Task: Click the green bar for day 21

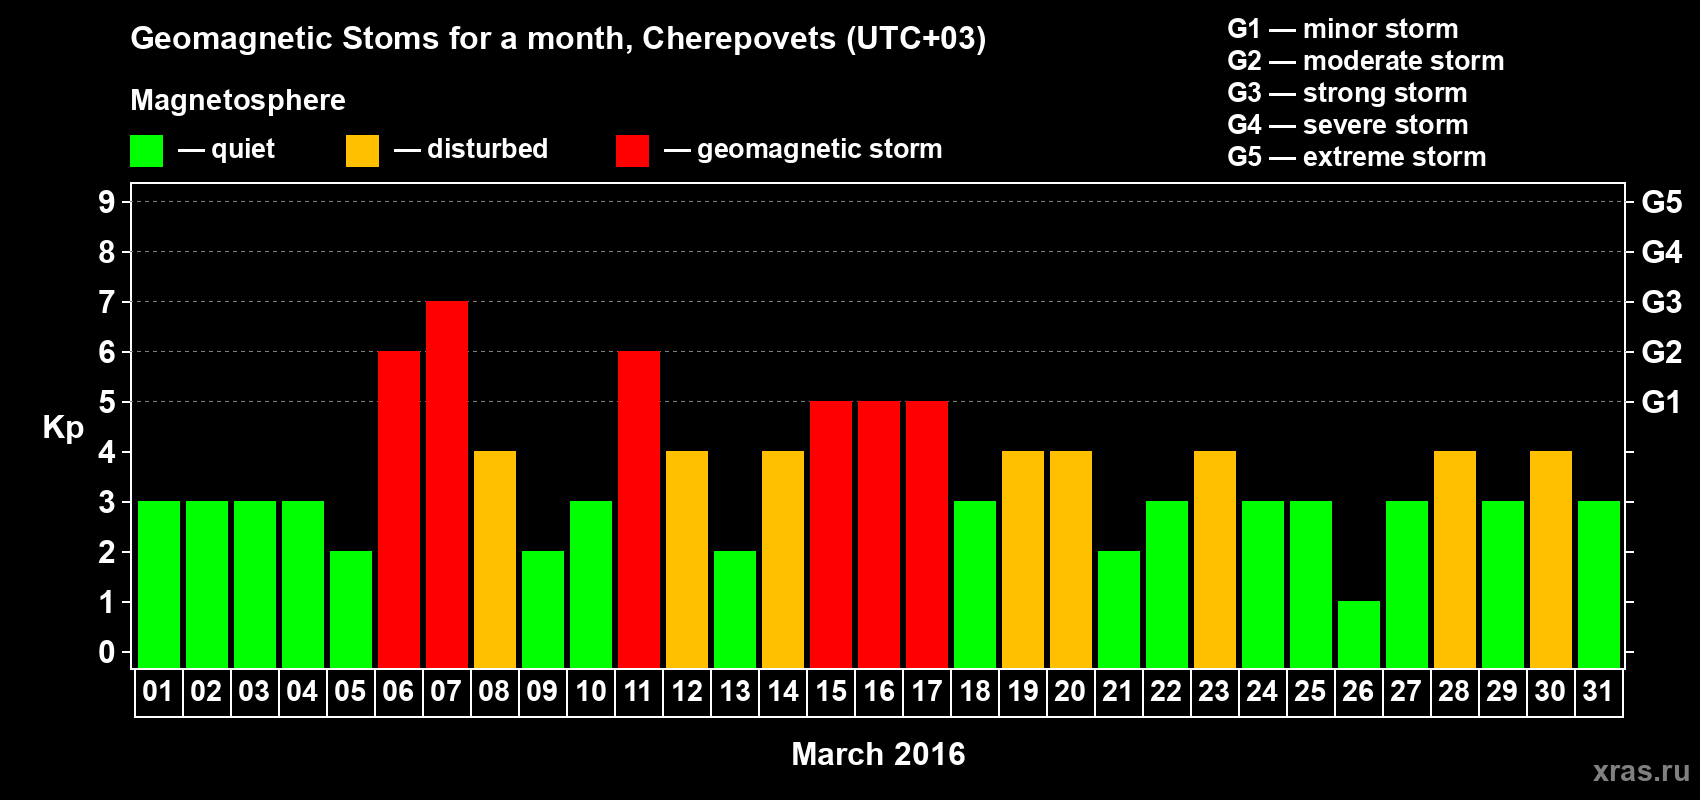Action: tap(1119, 610)
